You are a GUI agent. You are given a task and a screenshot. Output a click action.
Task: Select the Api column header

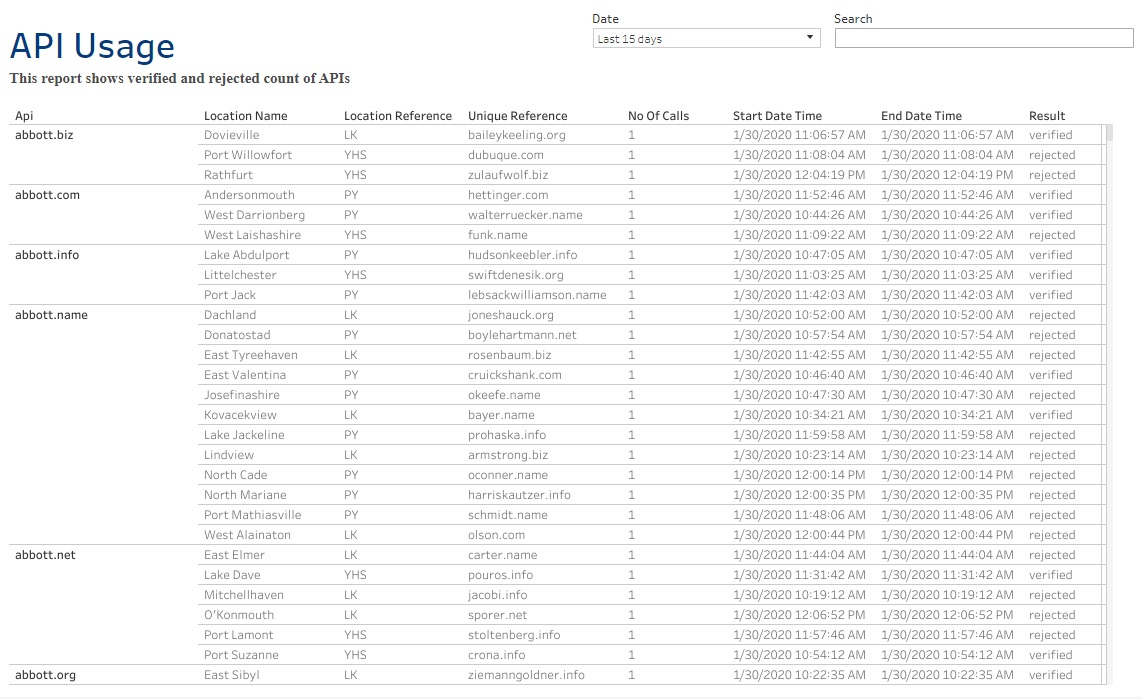pyautogui.click(x=24, y=116)
